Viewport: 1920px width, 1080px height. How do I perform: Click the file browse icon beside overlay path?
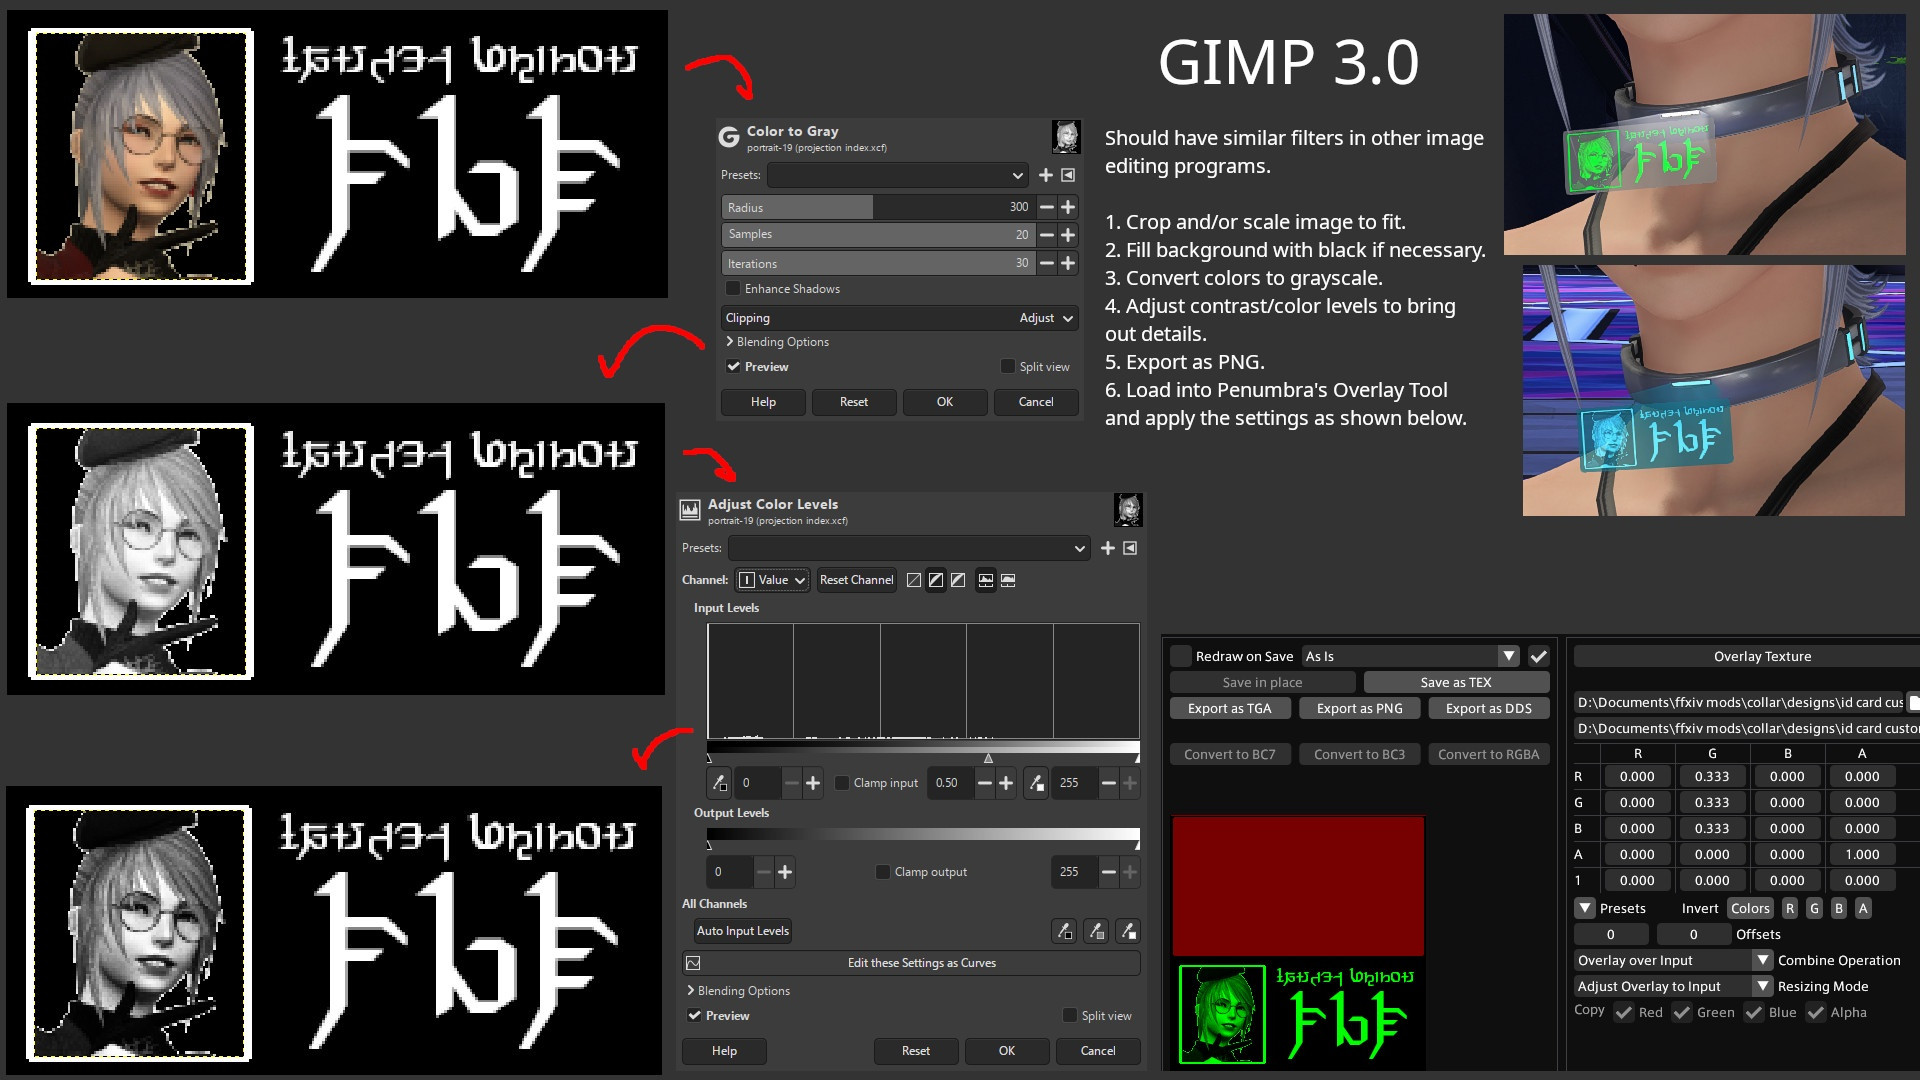pyautogui.click(x=1913, y=702)
